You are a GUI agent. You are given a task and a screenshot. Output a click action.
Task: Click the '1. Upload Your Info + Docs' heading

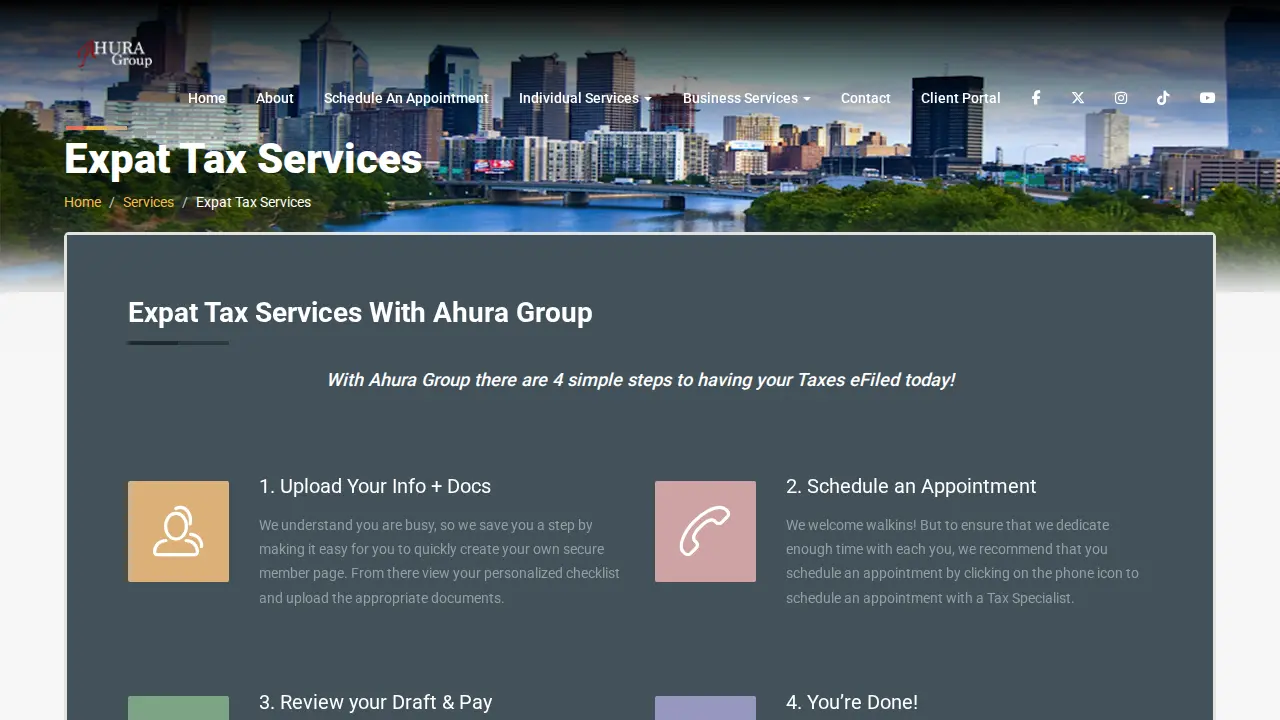pos(375,486)
